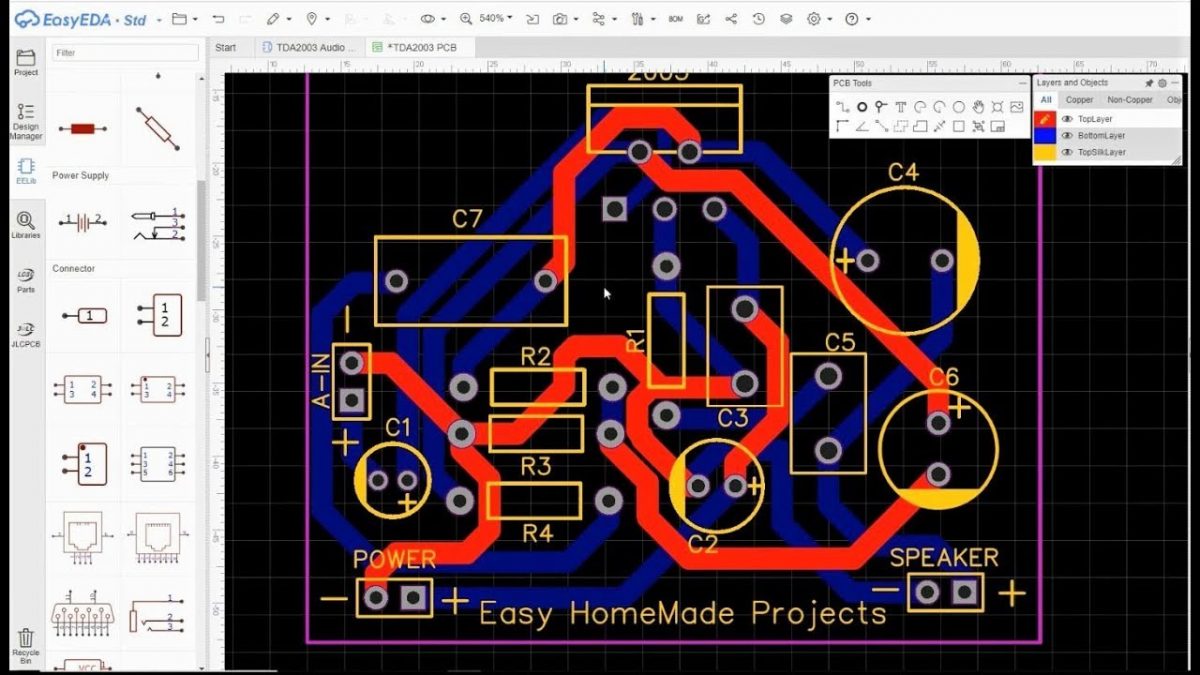
Task: Select the Via tool in PCB Tools
Action: (x=881, y=107)
